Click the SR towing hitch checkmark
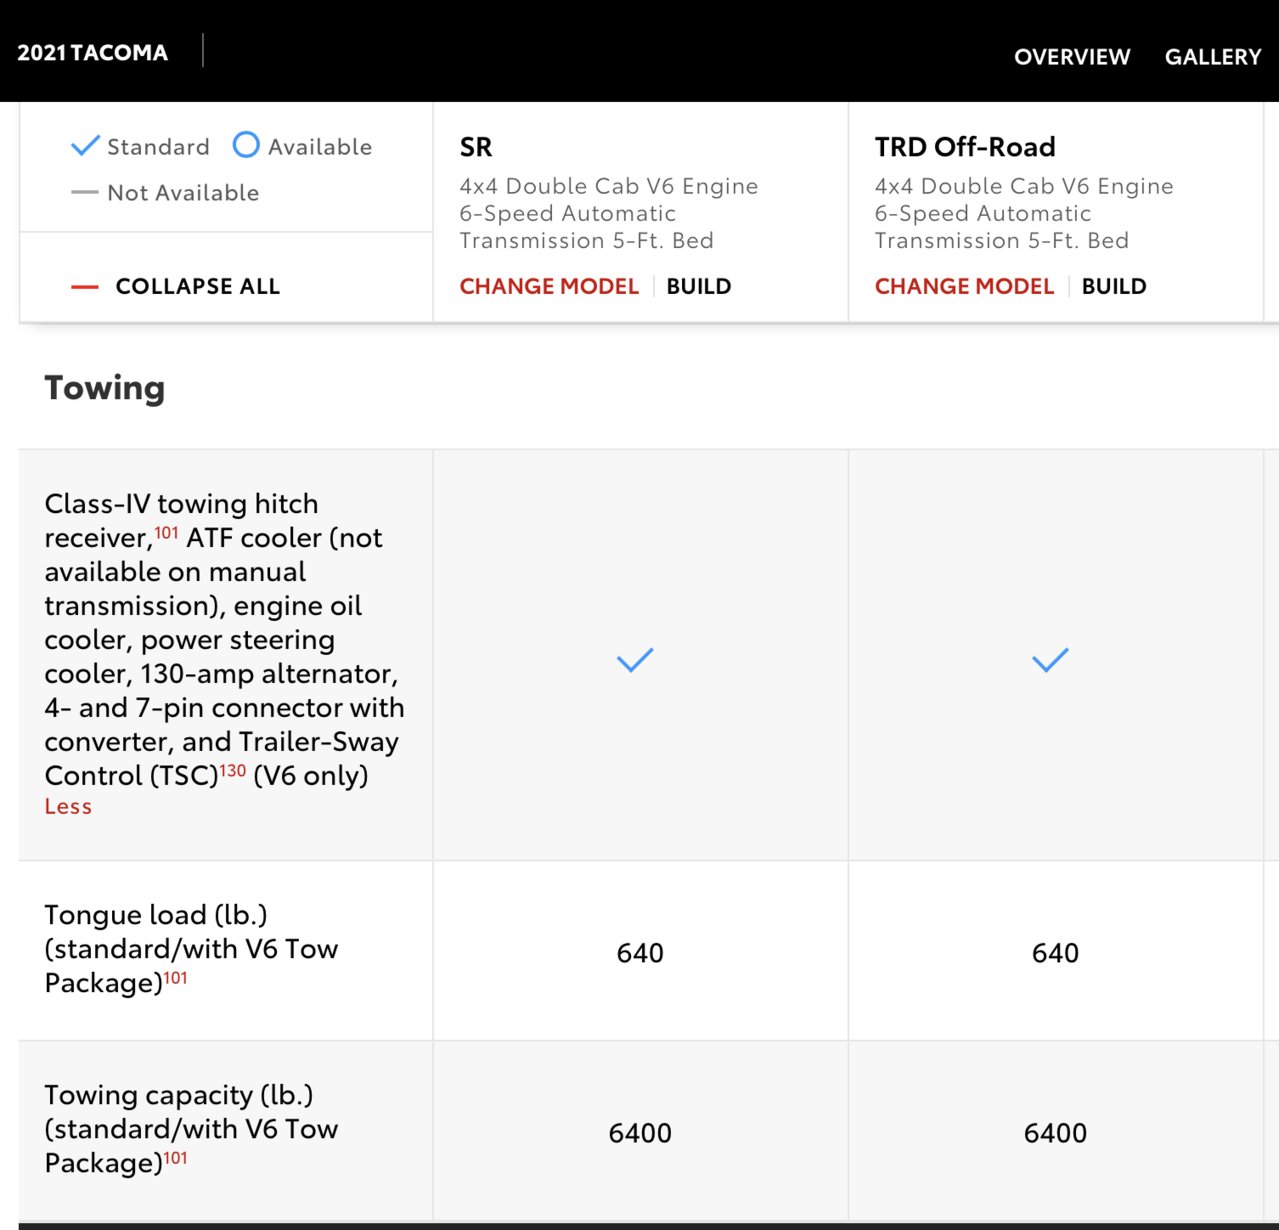This screenshot has height=1230, width=1279. pos(635,660)
